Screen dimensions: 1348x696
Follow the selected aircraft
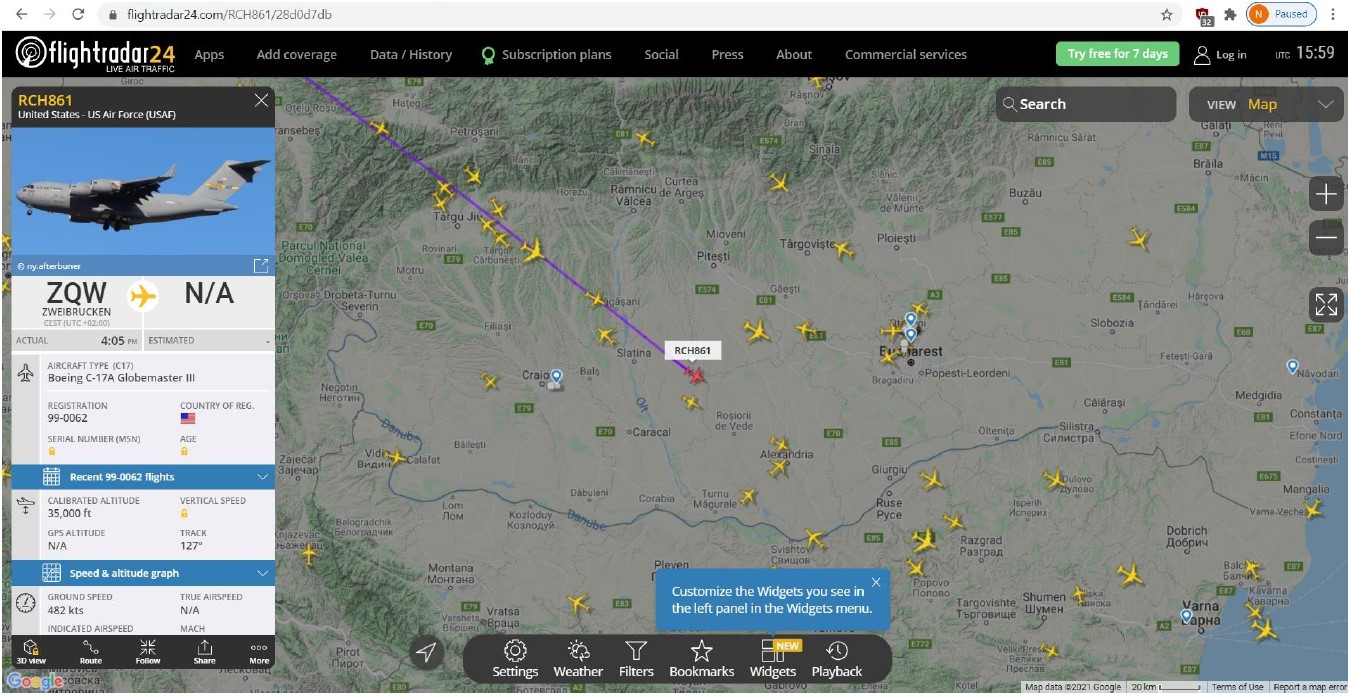[x=148, y=652]
